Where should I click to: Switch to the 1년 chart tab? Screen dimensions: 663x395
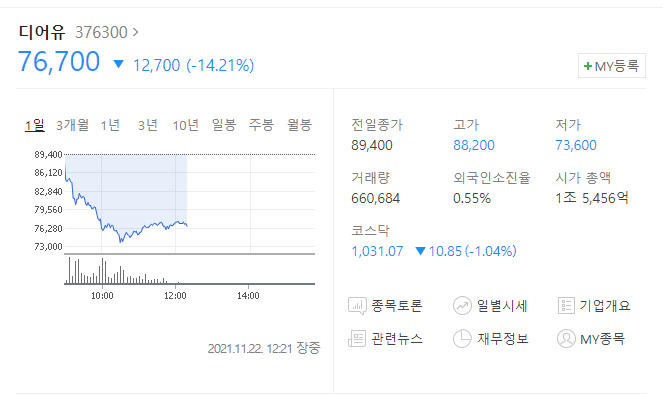pos(110,125)
